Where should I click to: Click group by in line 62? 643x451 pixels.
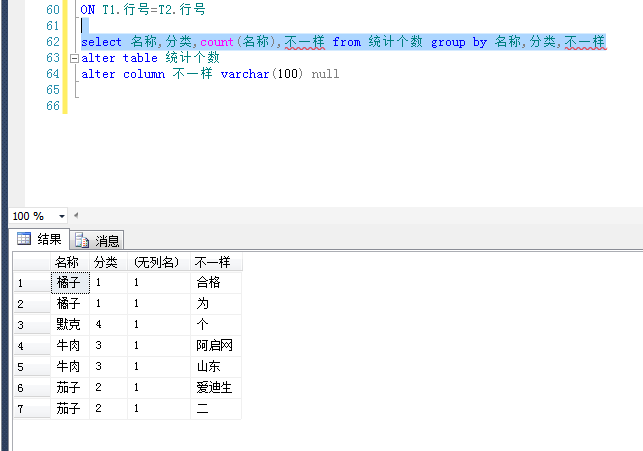tap(458, 42)
